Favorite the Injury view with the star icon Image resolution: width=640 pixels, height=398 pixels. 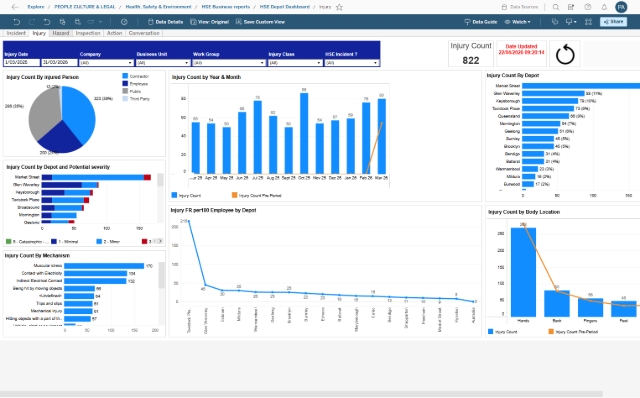[339, 7]
